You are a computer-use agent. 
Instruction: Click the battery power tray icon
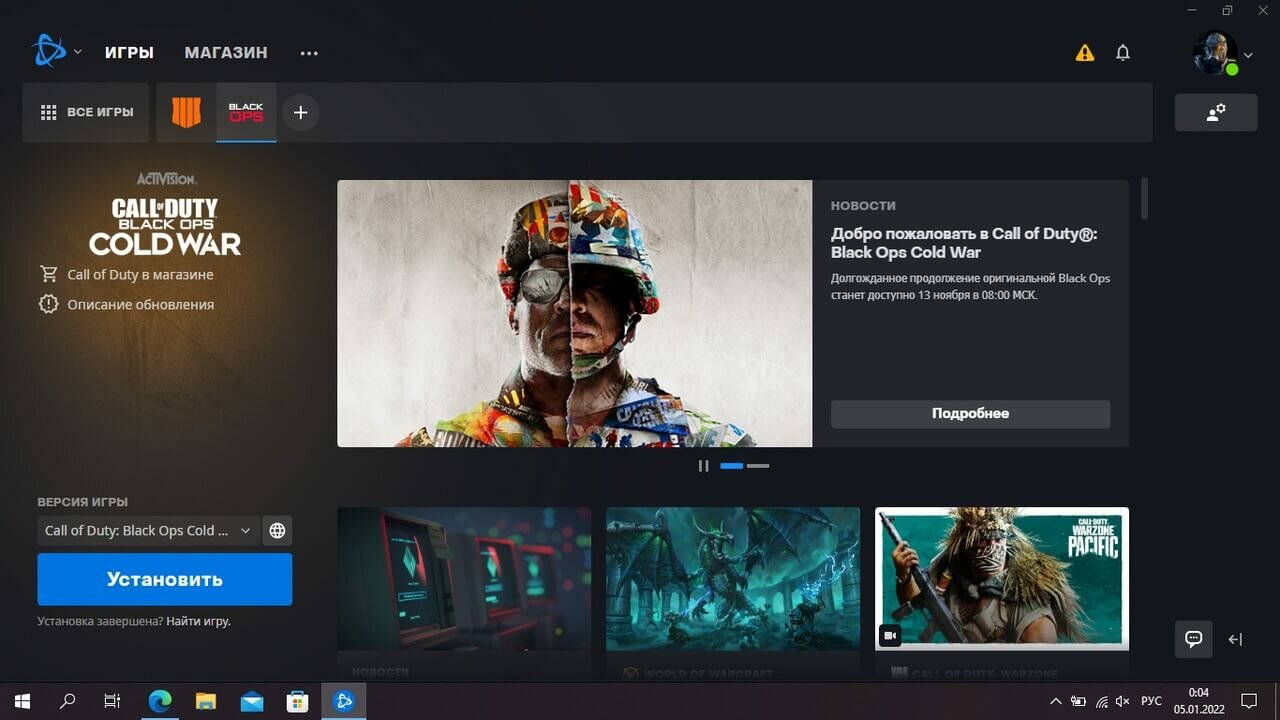coord(1079,702)
